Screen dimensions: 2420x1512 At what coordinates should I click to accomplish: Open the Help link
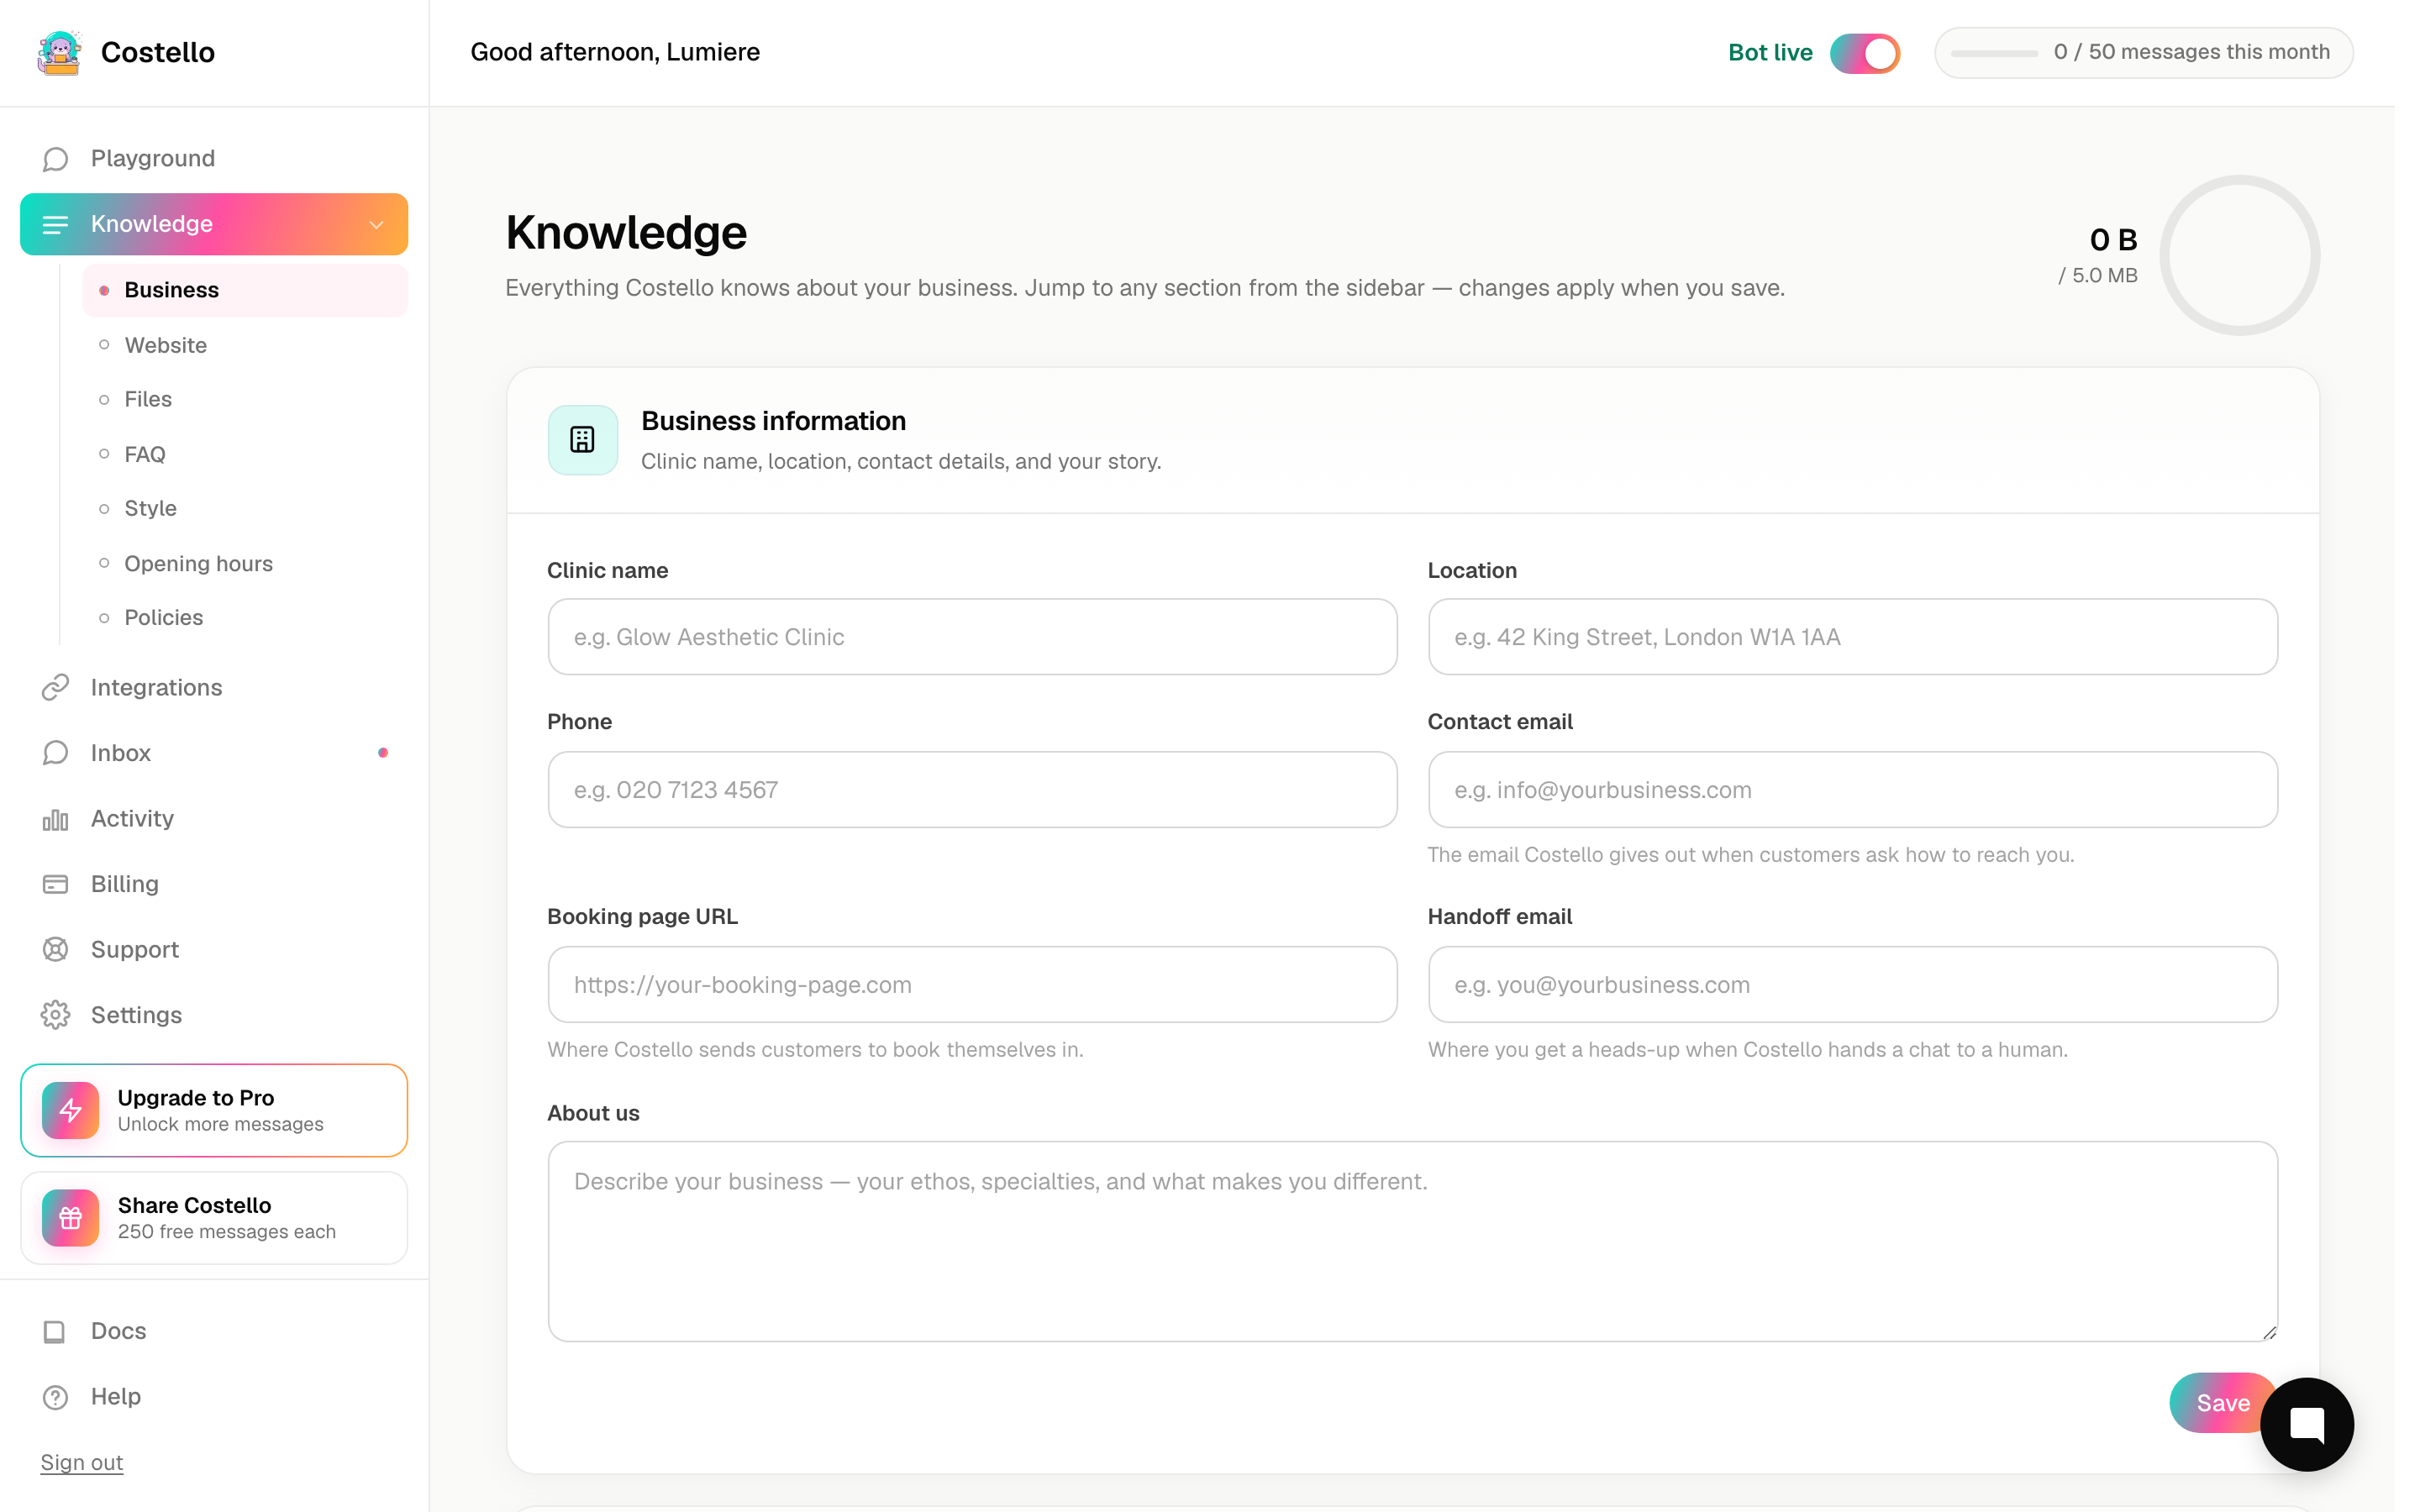click(214, 1397)
